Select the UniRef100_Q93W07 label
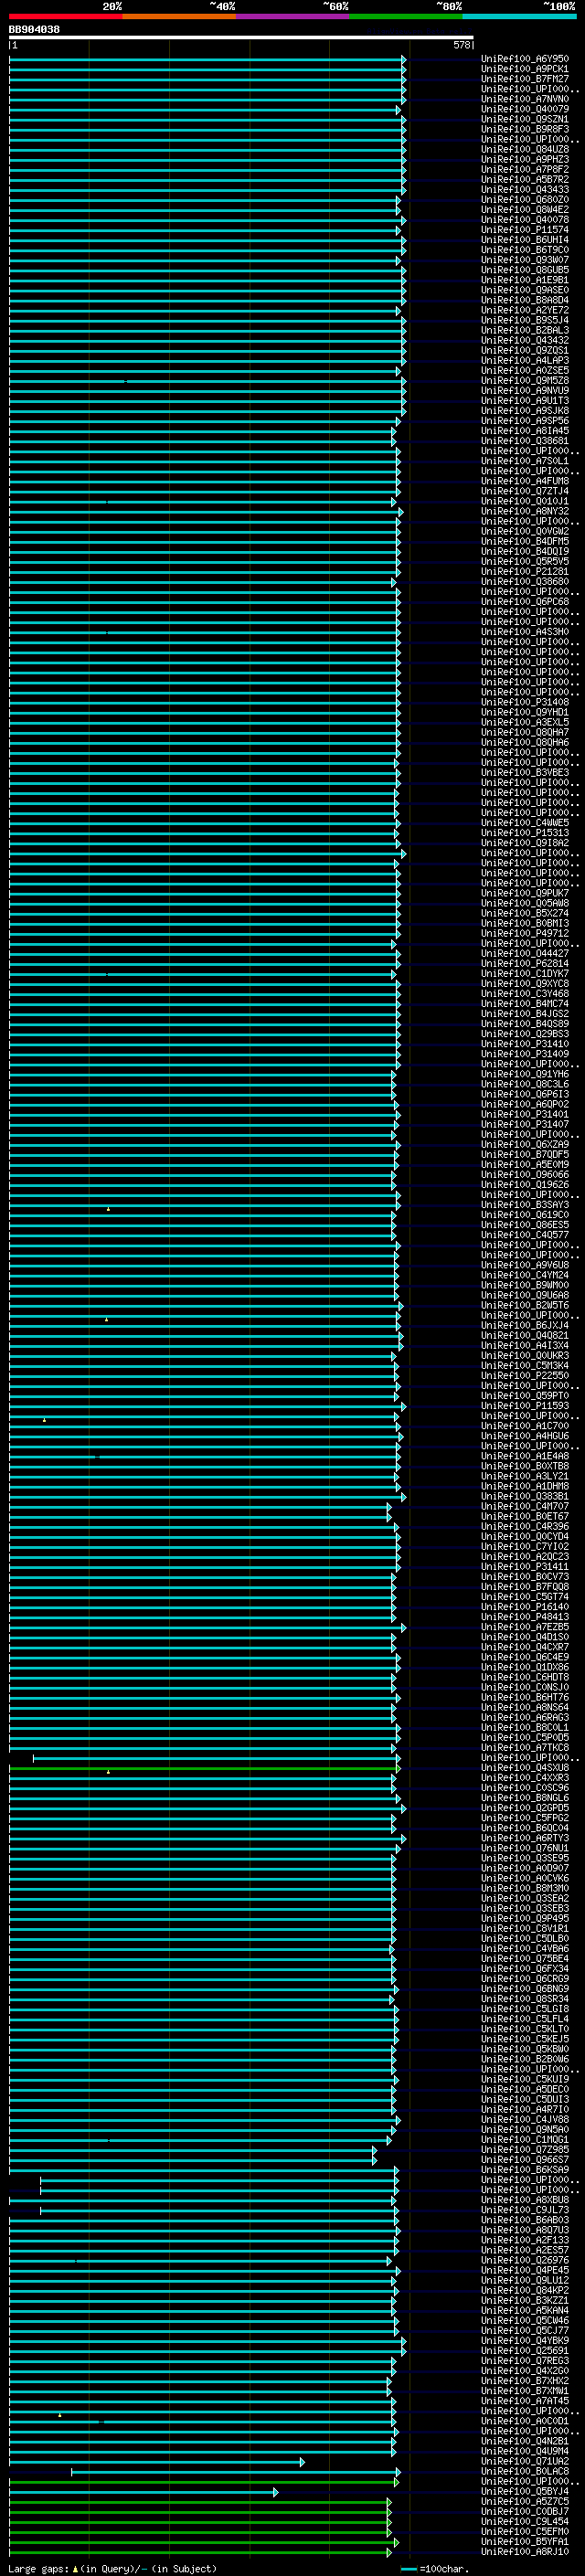This screenshot has width=585, height=2576. coord(525,260)
